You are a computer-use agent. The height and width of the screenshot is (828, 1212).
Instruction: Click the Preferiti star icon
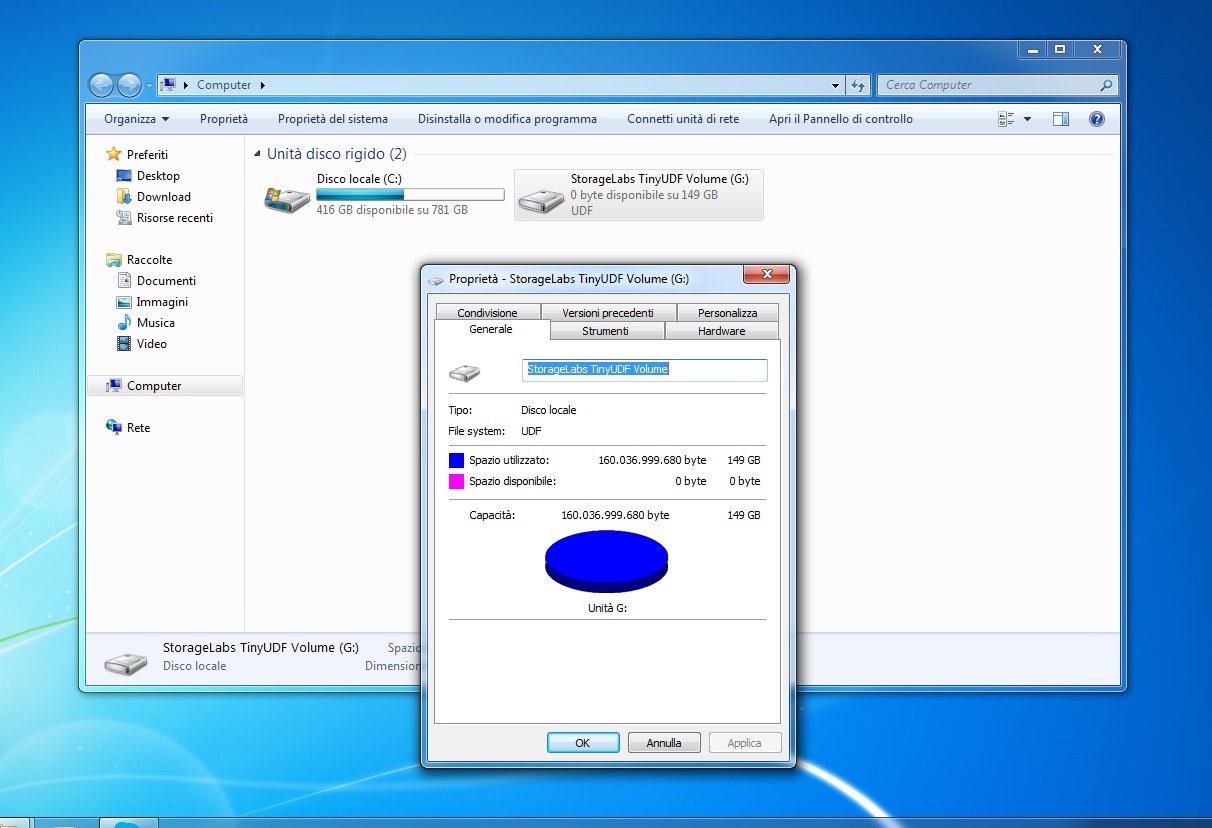pyautogui.click(x=114, y=154)
